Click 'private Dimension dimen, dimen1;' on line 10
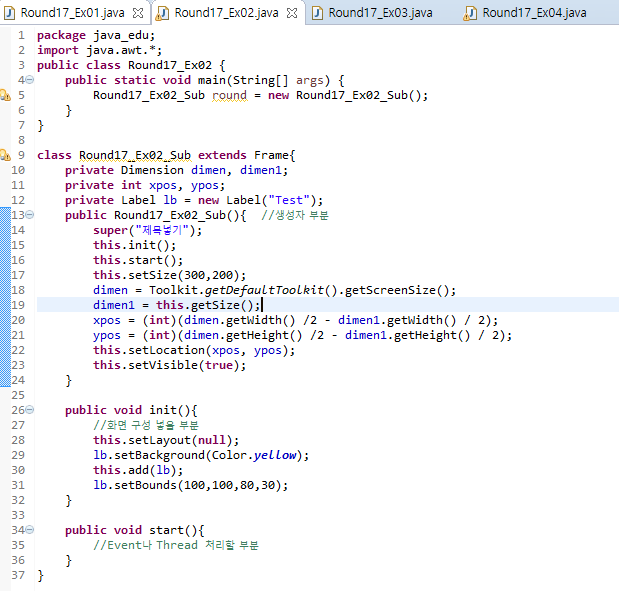The width and height of the screenshot is (619, 591). [x=176, y=171]
